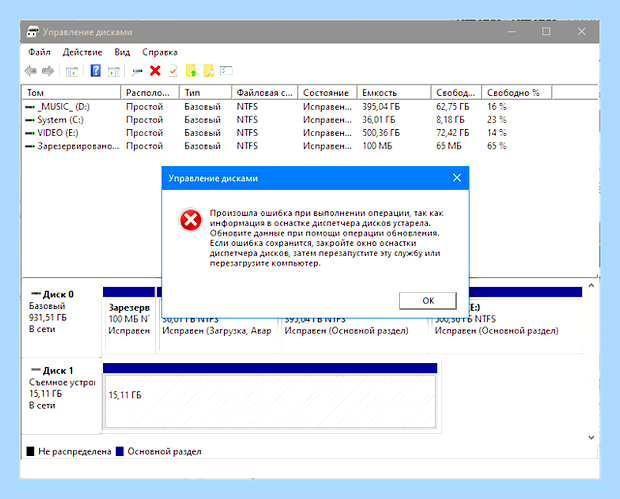620x499 pixels.
Task: Click the checklist settings toolbar icon
Action: tap(226, 71)
